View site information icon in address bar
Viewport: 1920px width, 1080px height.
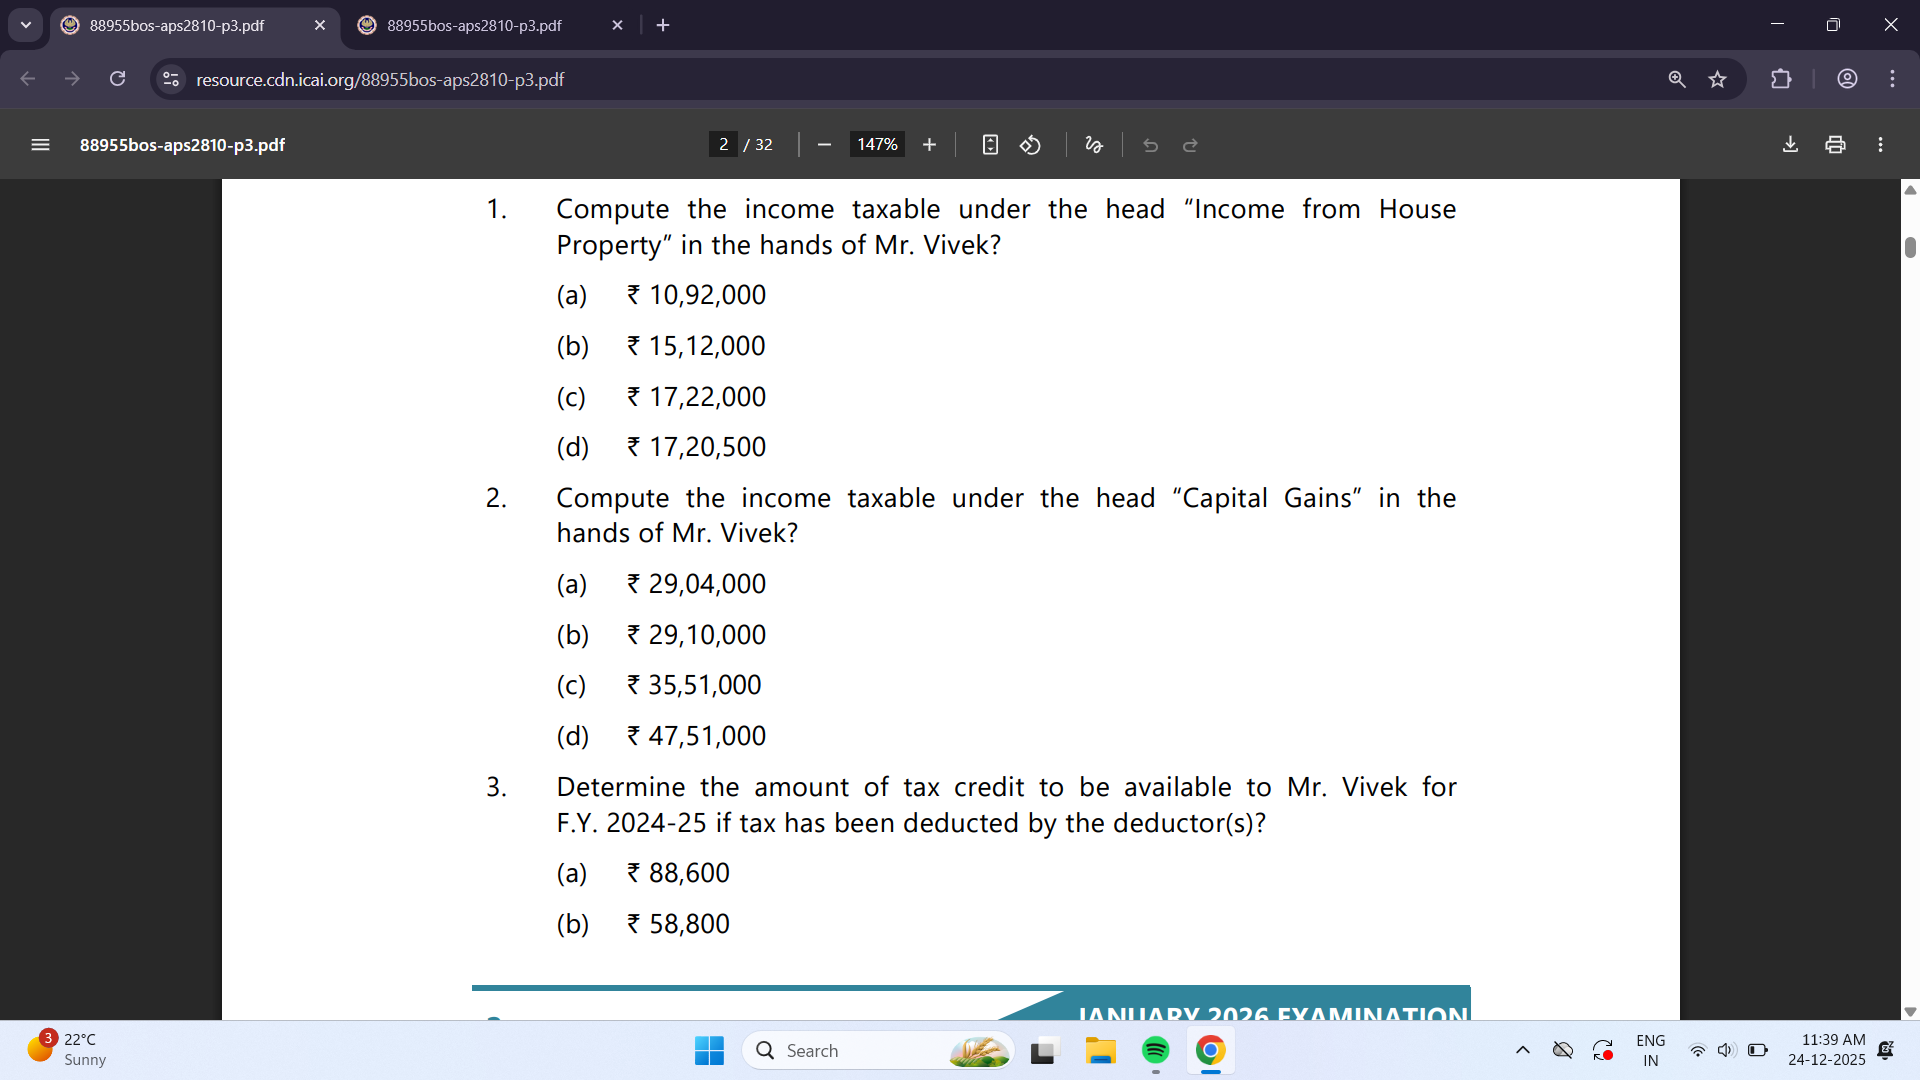coord(171,79)
